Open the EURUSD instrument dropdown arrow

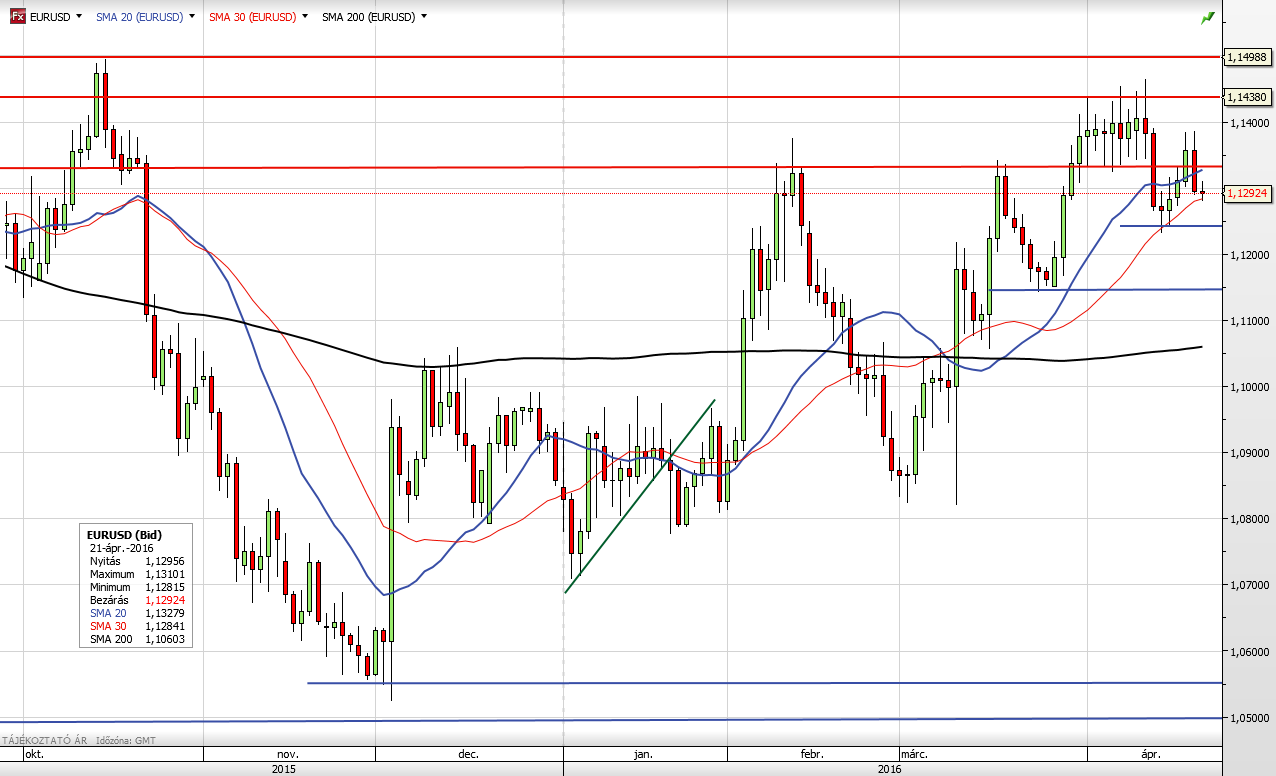tap(78, 18)
